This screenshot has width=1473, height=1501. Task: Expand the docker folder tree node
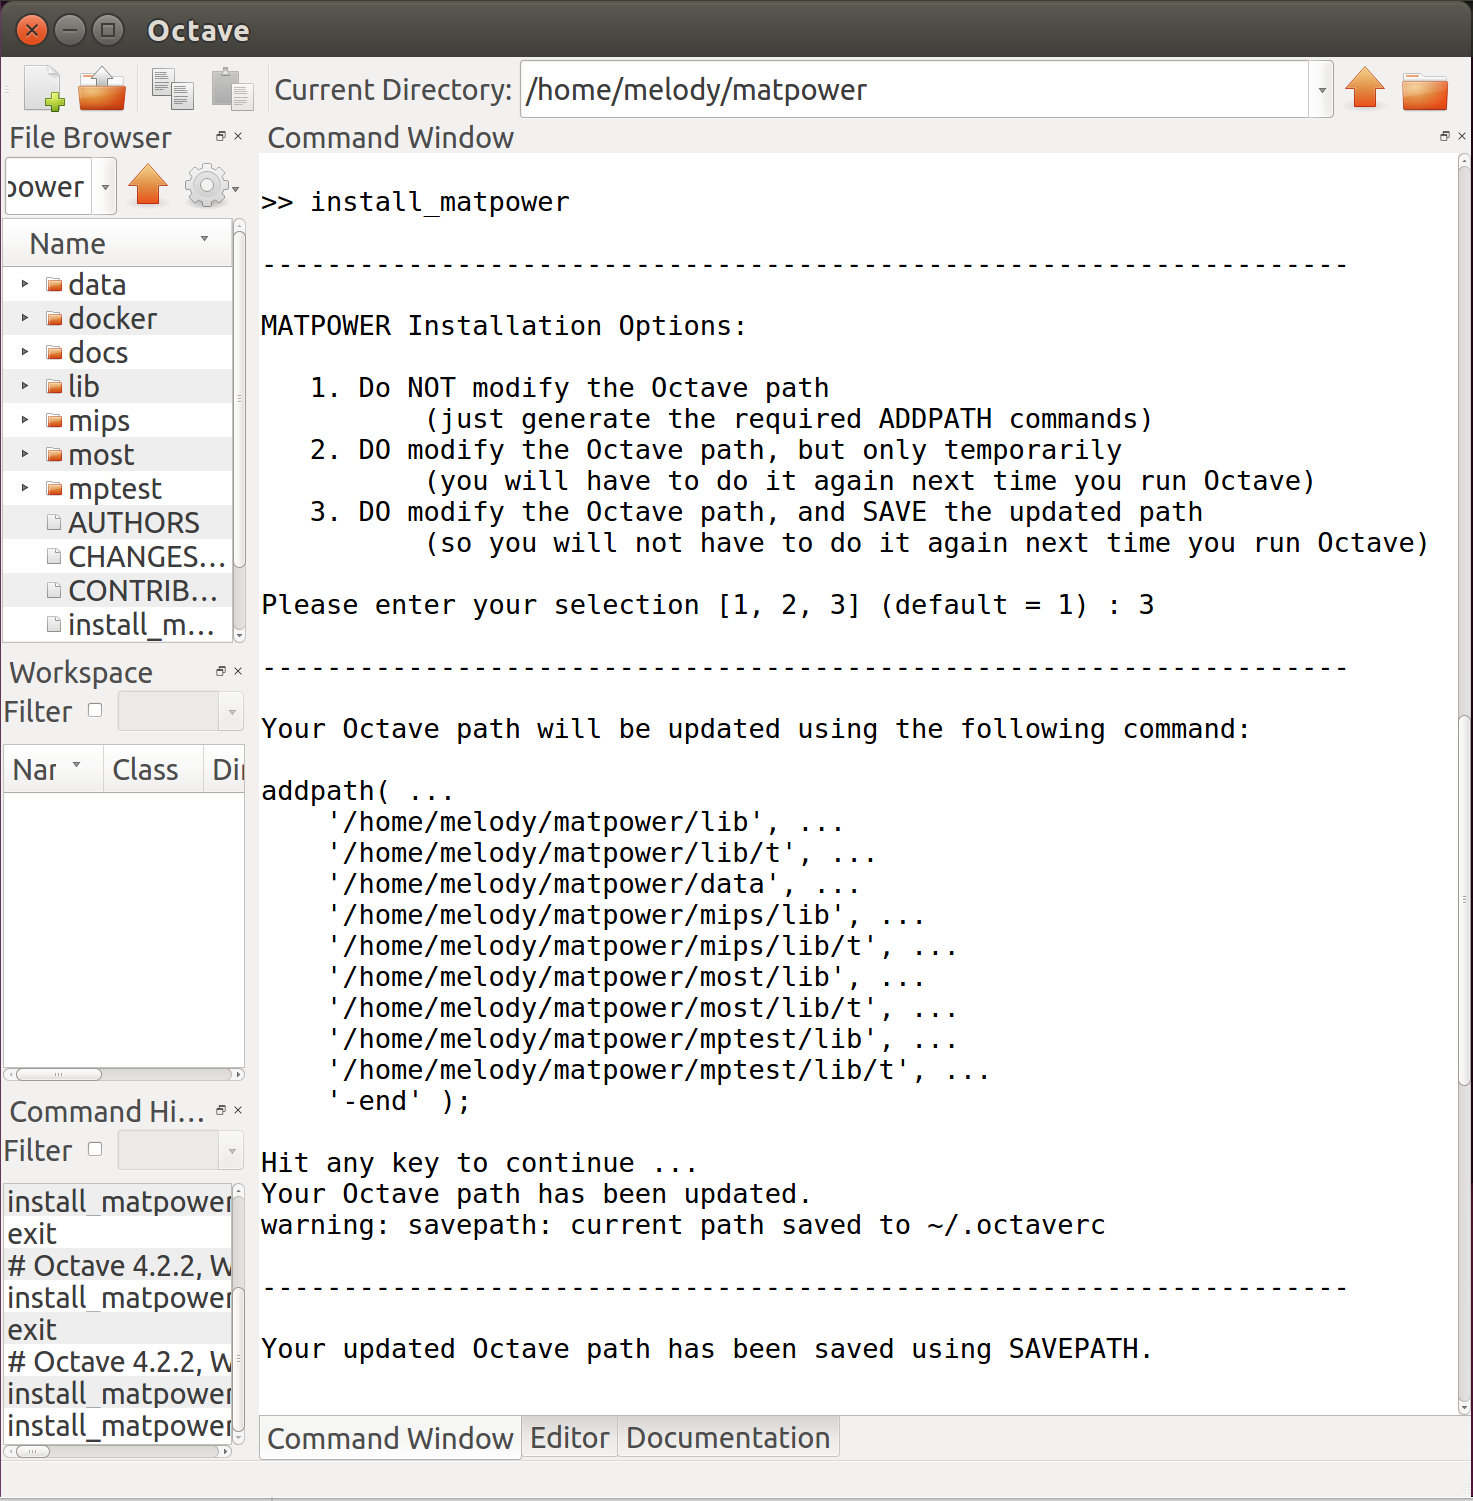point(25,318)
